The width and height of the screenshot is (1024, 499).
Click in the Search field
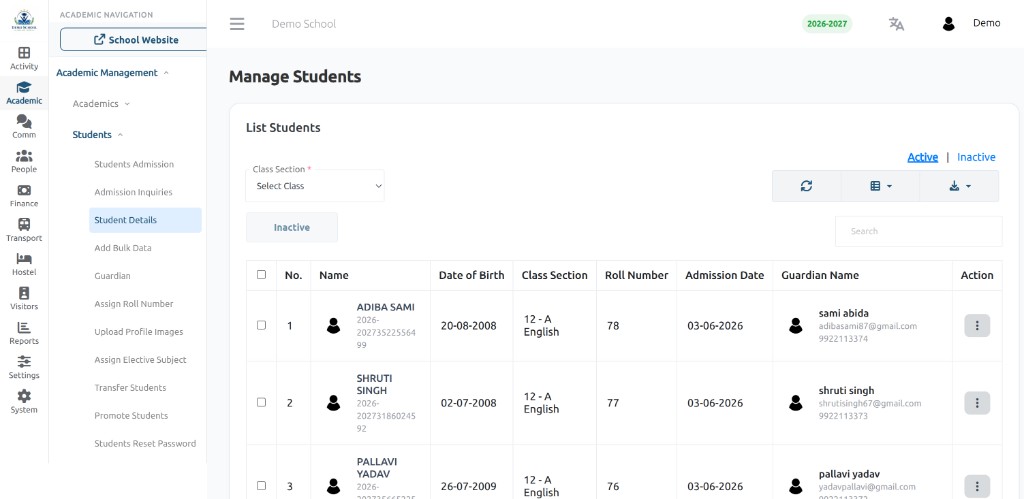(x=919, y=231)
